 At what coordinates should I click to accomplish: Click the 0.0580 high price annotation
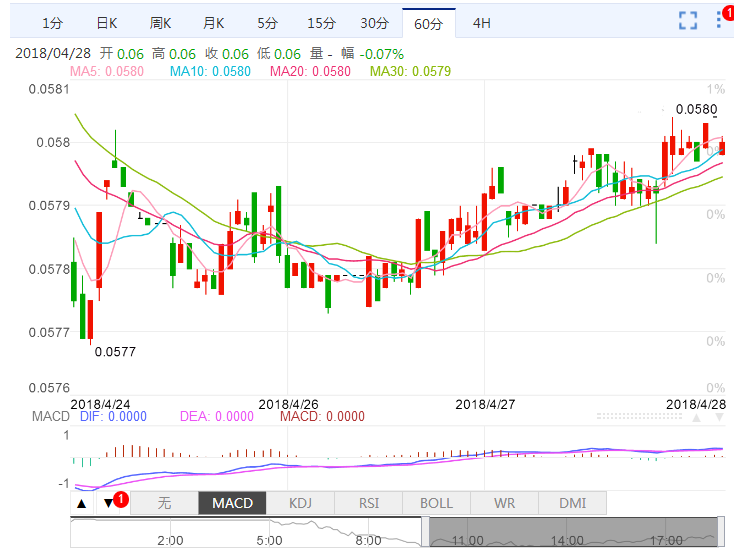[x=697, y=110]
